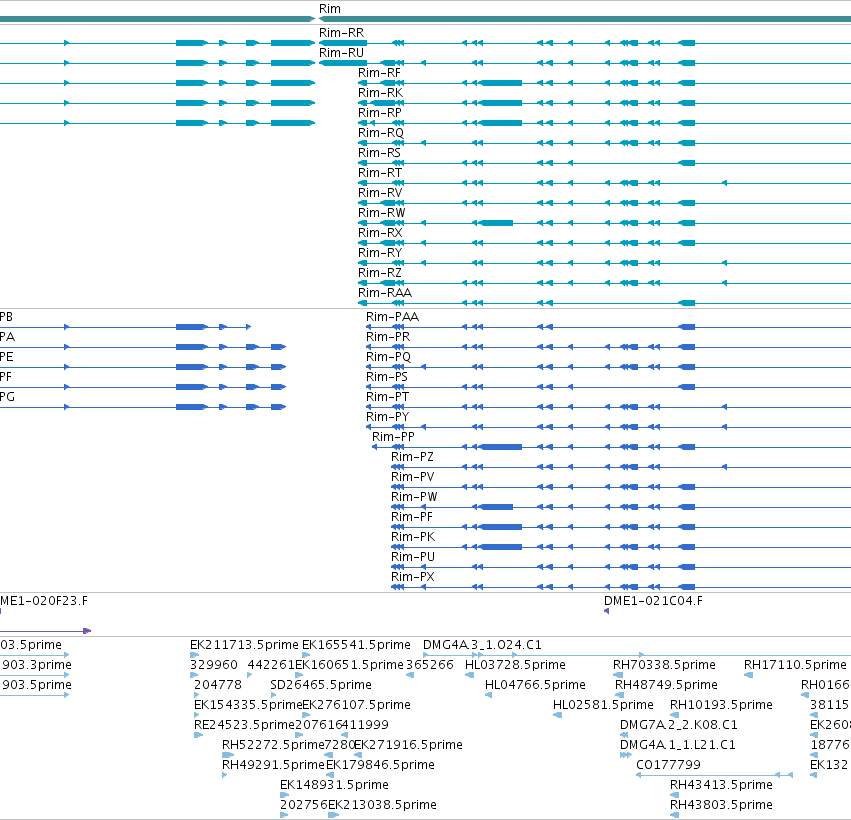Select the Rim-PS protein label
This screenshot has height=820, width=851.
pos(387,377)
